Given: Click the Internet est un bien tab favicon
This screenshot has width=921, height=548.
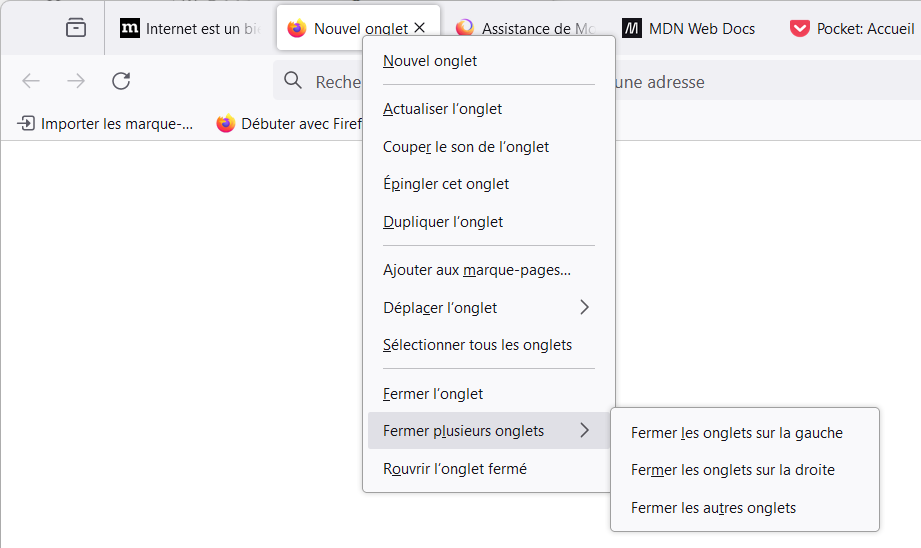Looking at the screenshot, I should tap(130, 28).
